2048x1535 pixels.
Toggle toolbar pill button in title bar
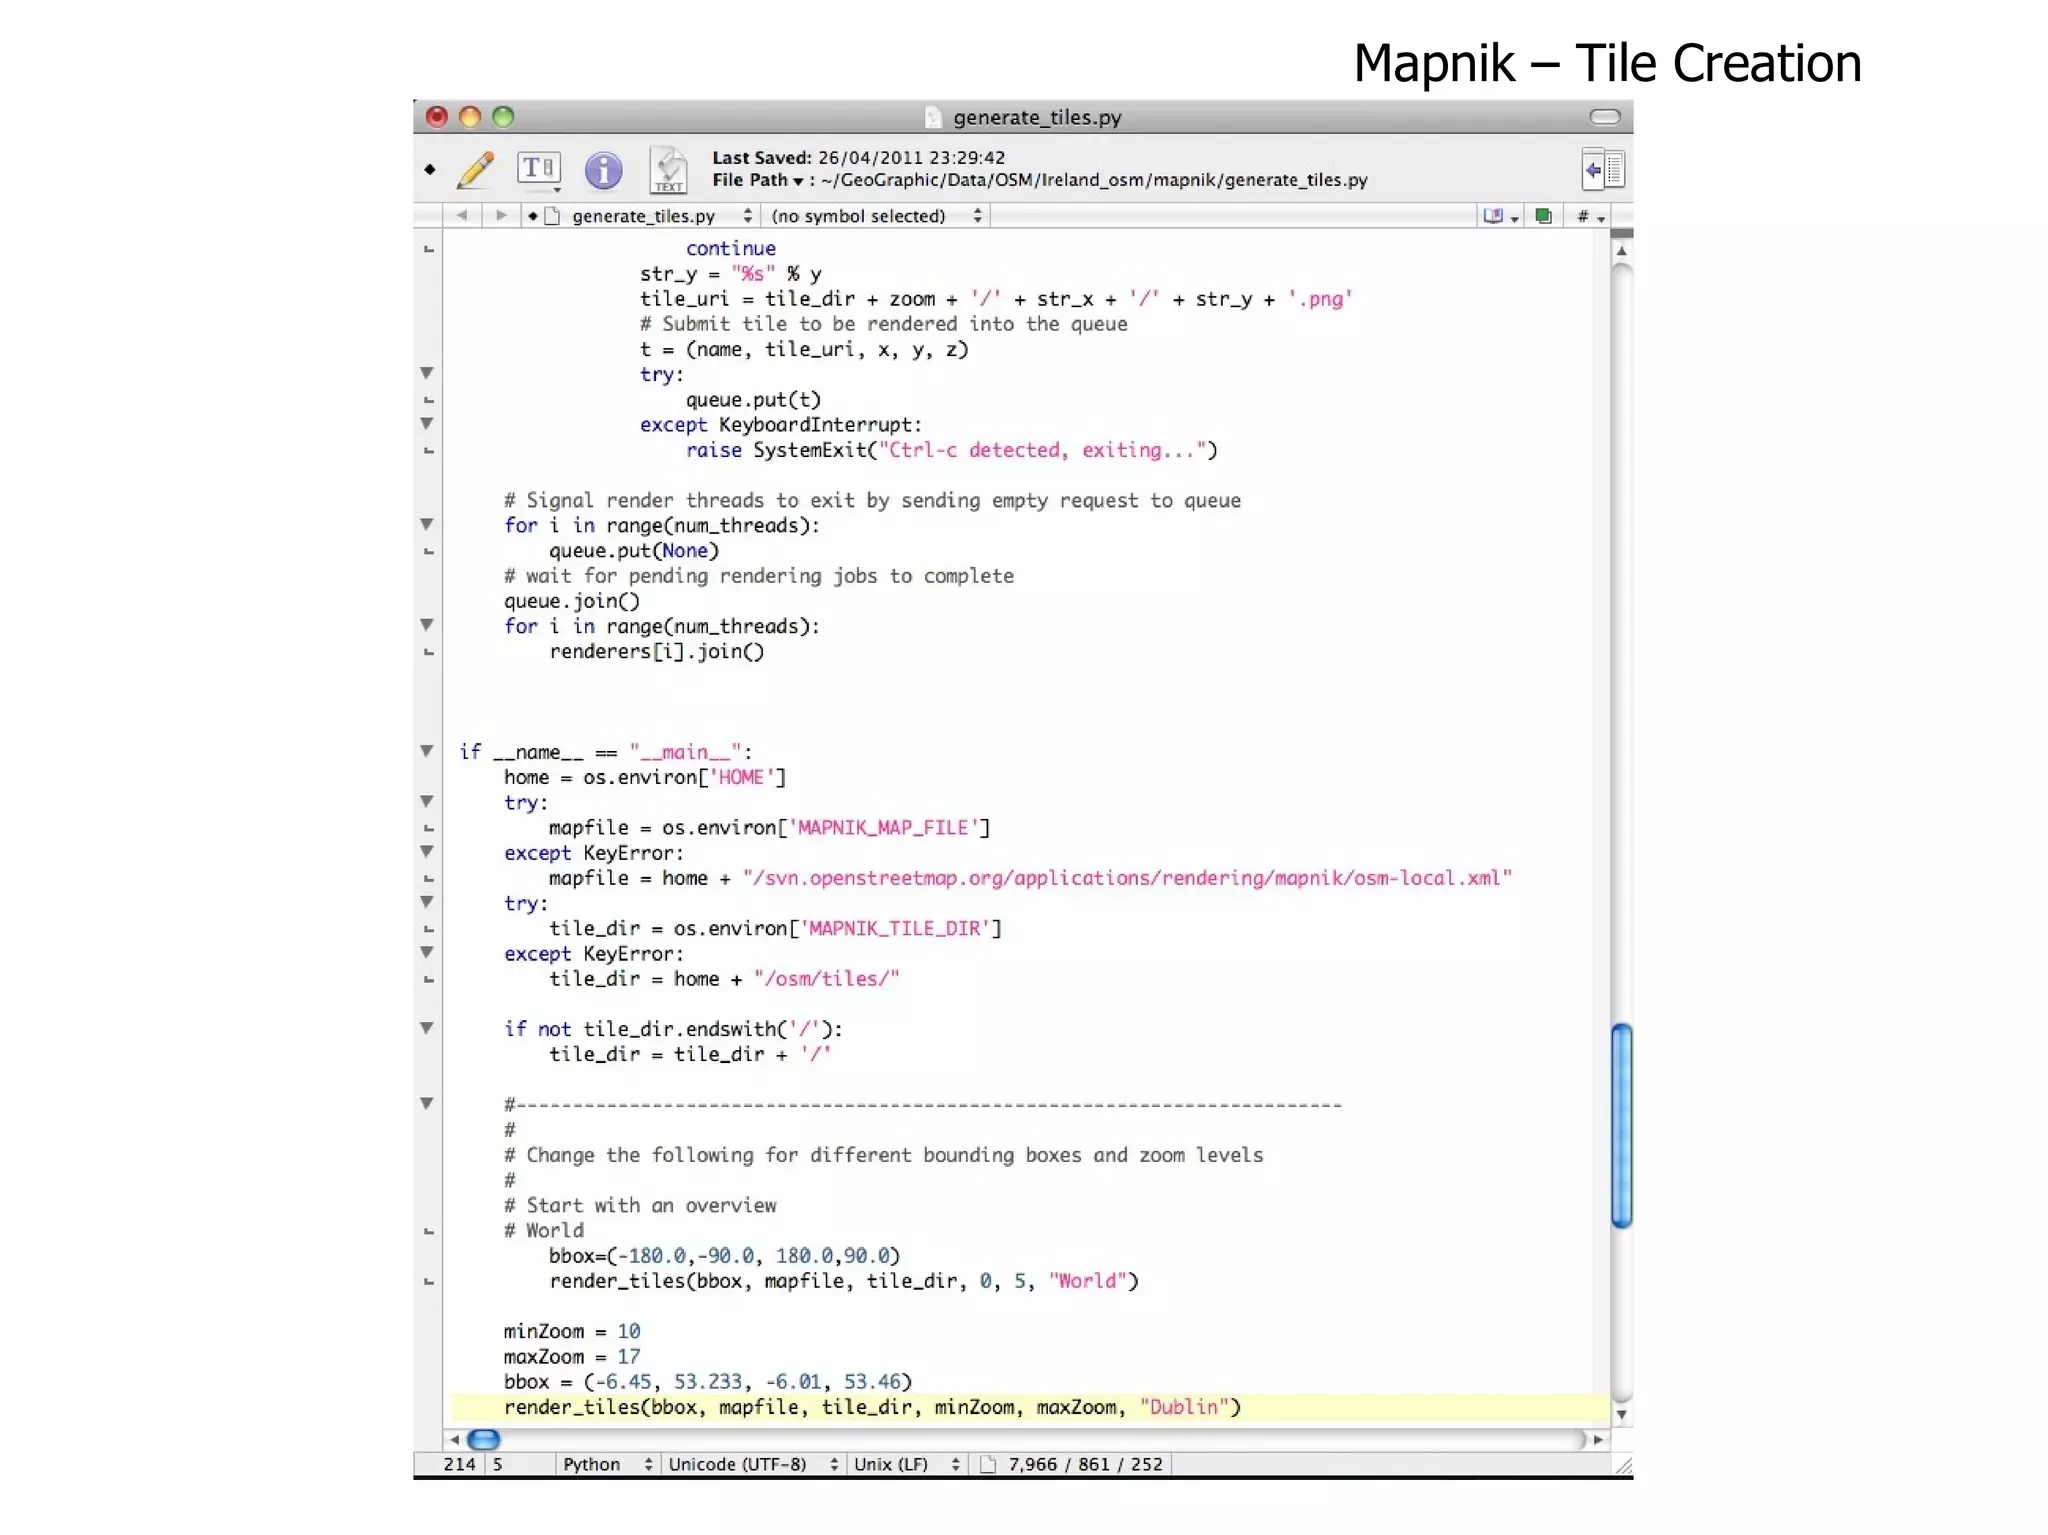(x=1604, y=117)
